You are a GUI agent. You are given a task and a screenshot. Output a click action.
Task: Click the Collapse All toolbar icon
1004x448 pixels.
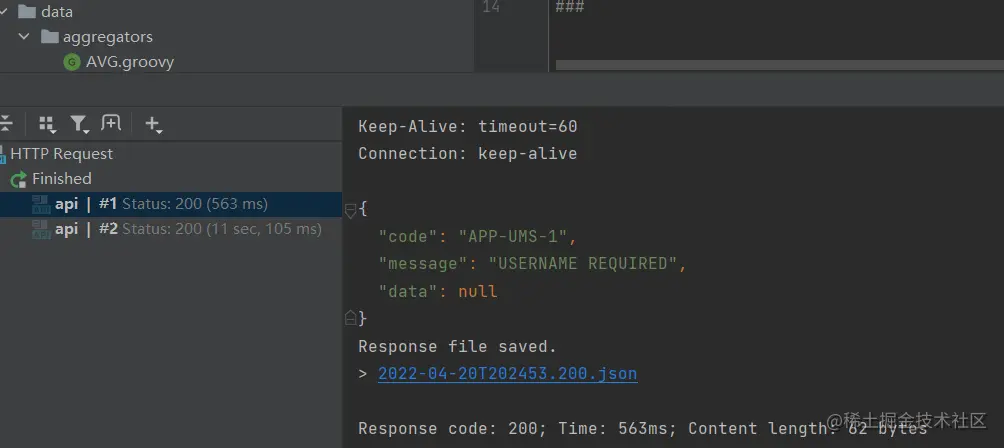click(x=5, y=124)
